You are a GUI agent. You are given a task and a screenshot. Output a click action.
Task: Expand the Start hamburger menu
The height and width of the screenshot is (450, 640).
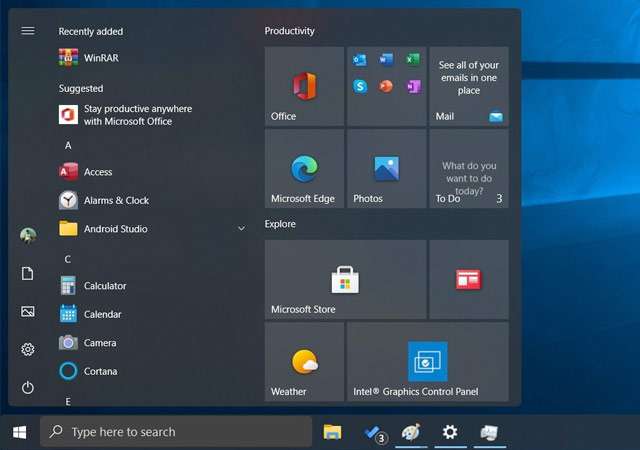[28, 31]
